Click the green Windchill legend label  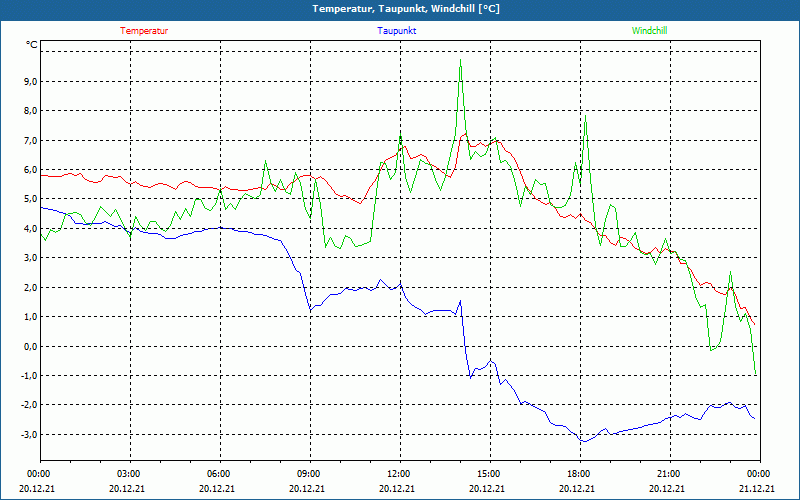pyautogui.click(x=649, y=31)
